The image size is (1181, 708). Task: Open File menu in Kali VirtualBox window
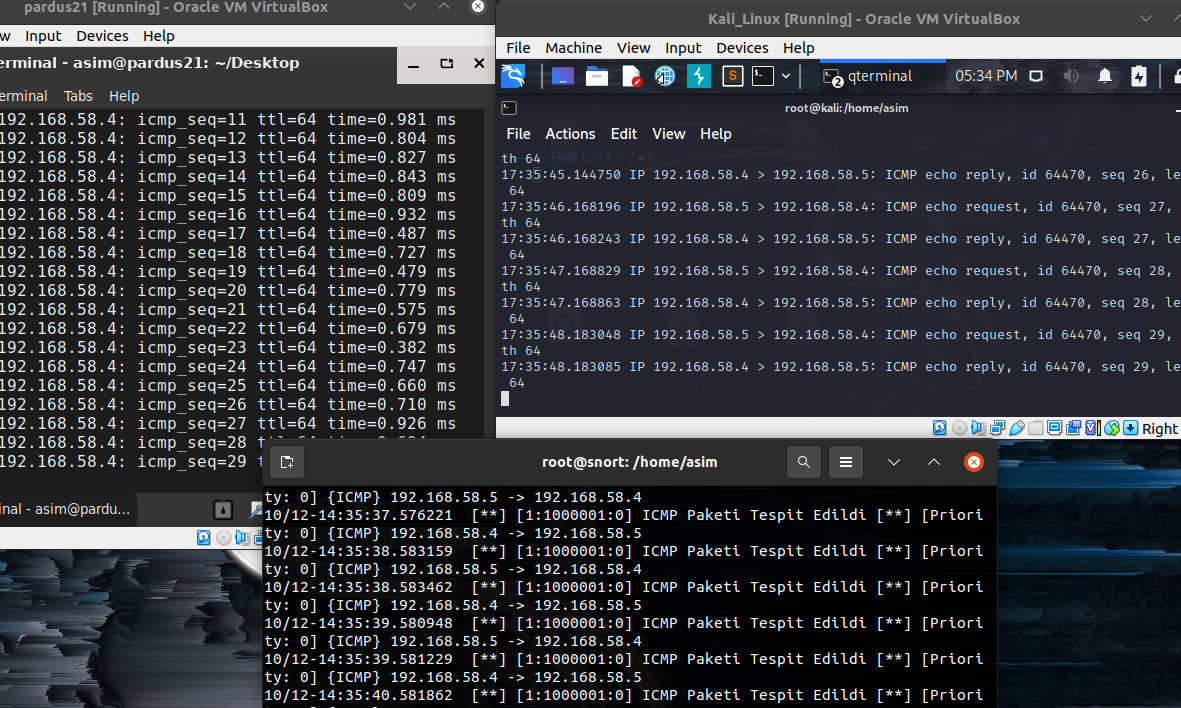coord(518,48)
